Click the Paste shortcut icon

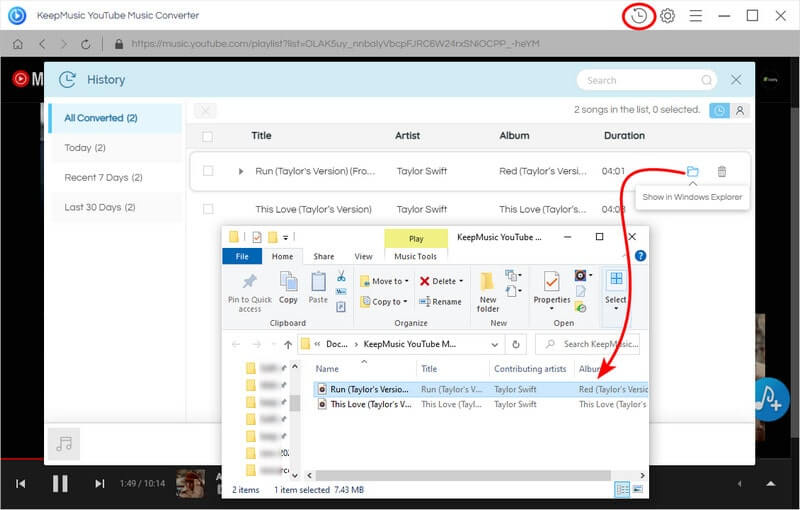(x=341, y=307)
